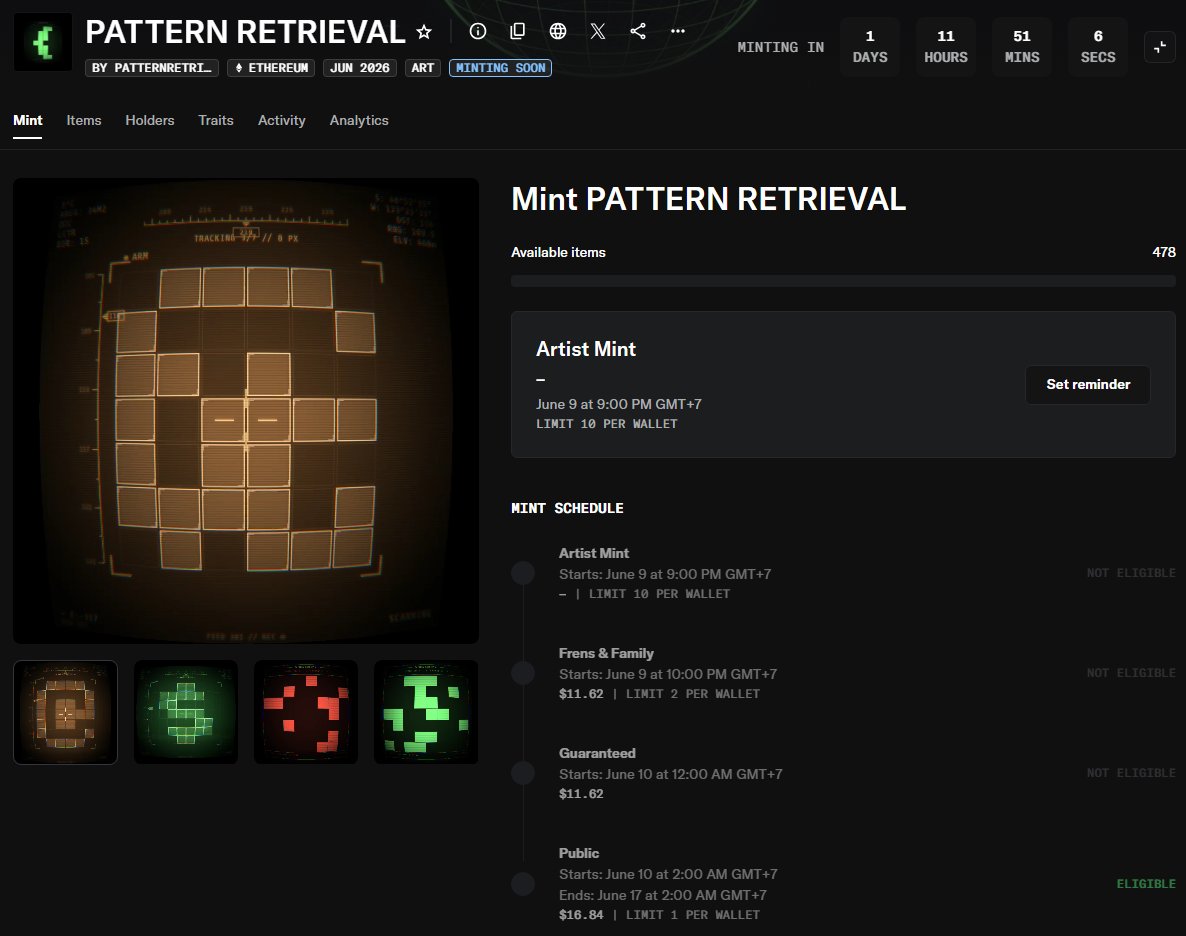This screenshot has width=1186, height=936.
Task: Click the MINTING SOON badge
Action: [x=500, y=68]
